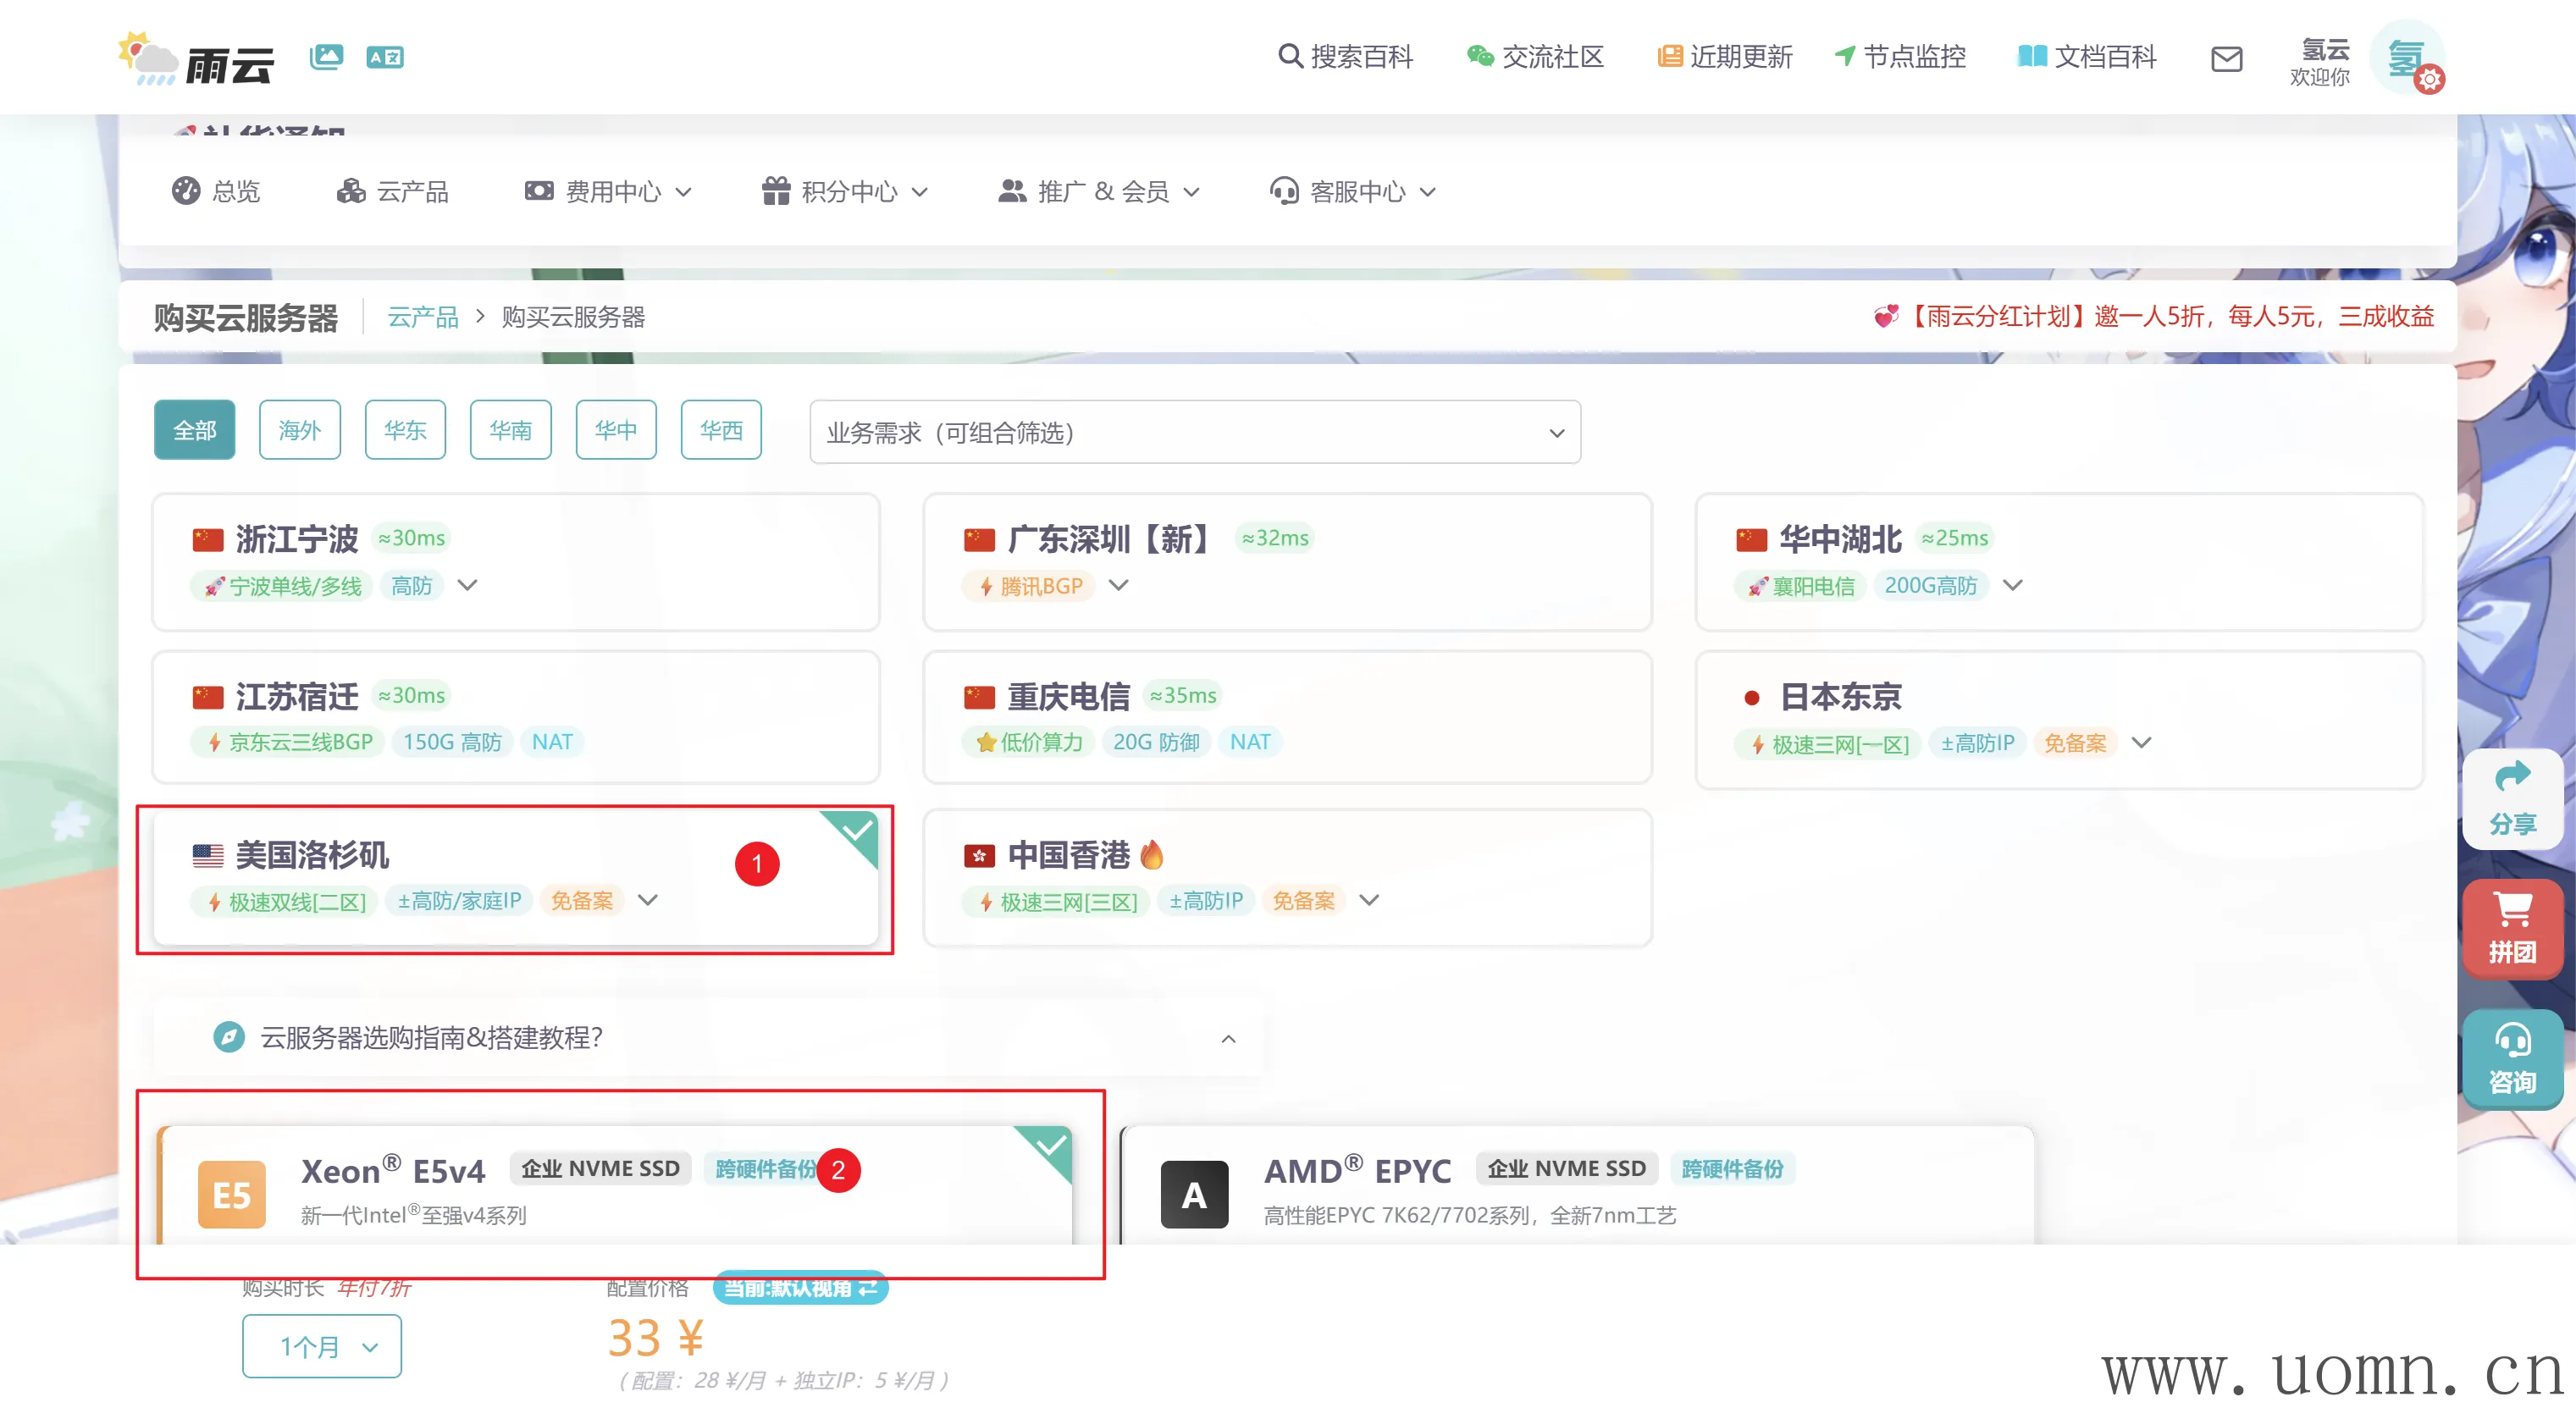Click the mail envelope icon in header
Viewport: 2576px width, 1419px height.
(x=2226, y=58)
